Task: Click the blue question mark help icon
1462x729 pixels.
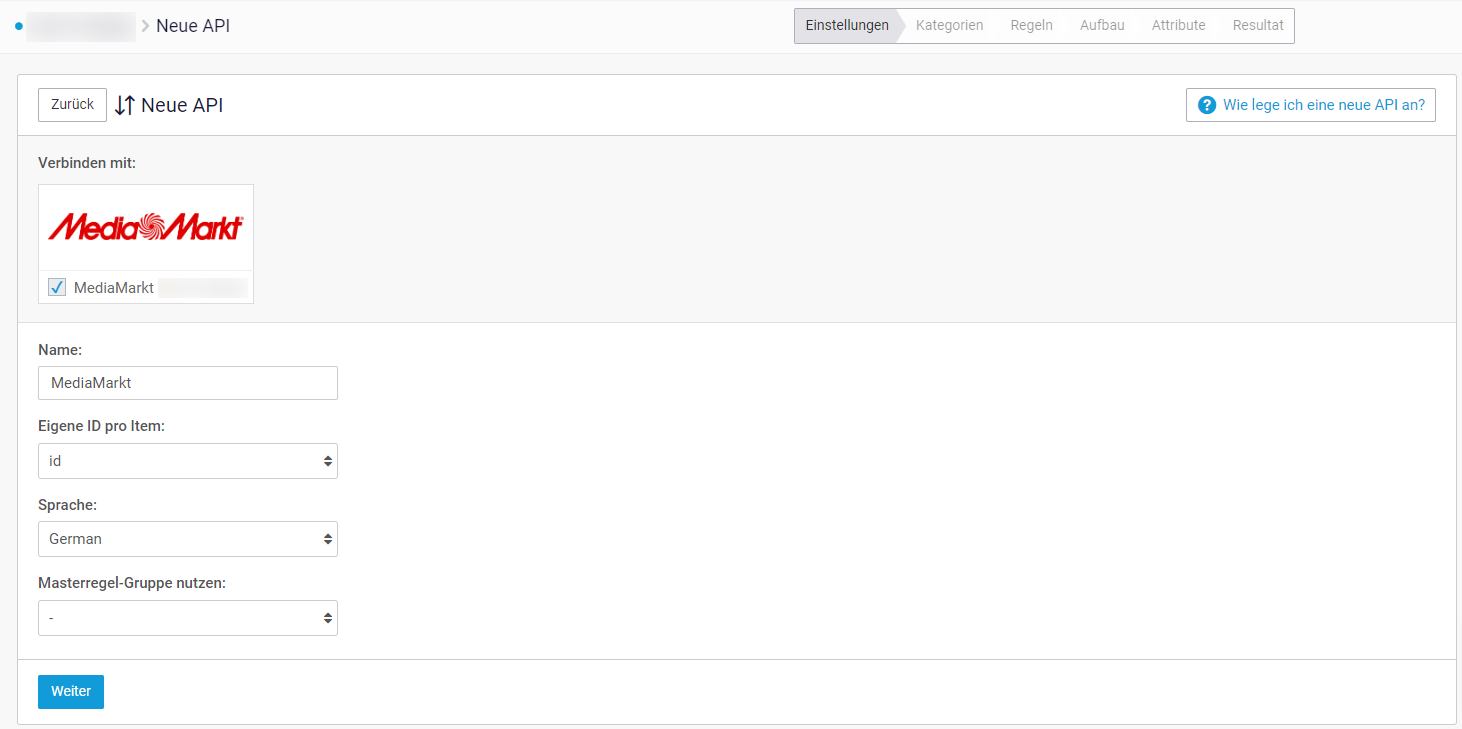Action: click(x=1207, y=105)
